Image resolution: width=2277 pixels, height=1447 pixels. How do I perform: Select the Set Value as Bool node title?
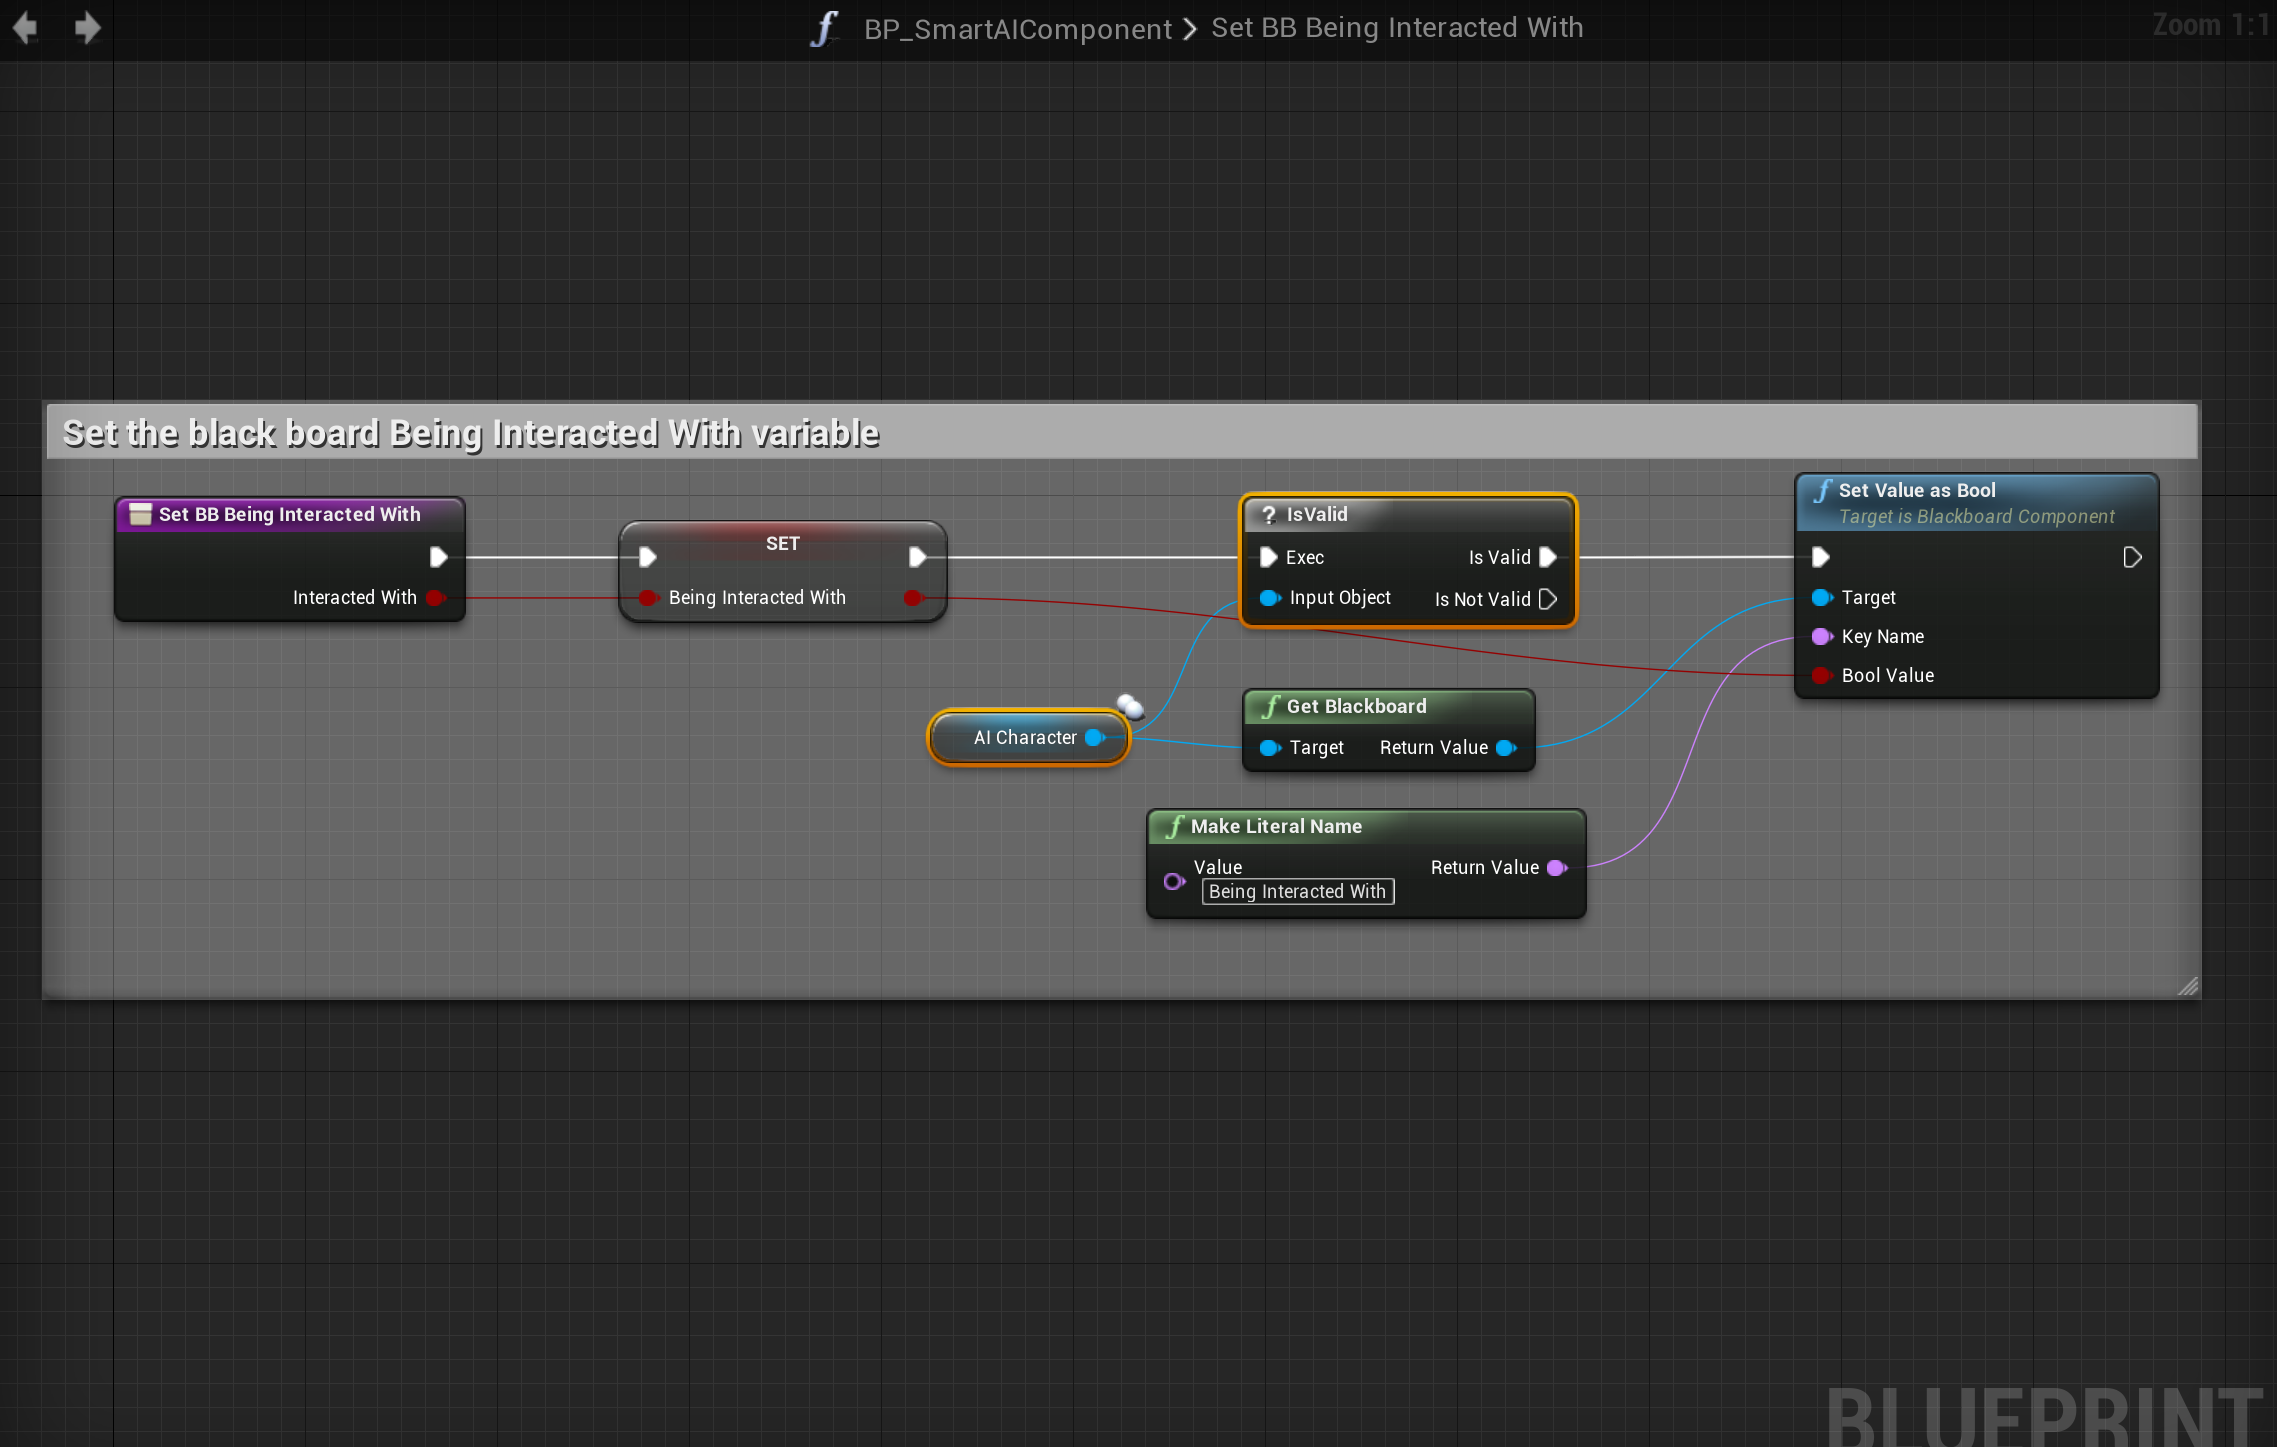click(x=1916, y=490)
